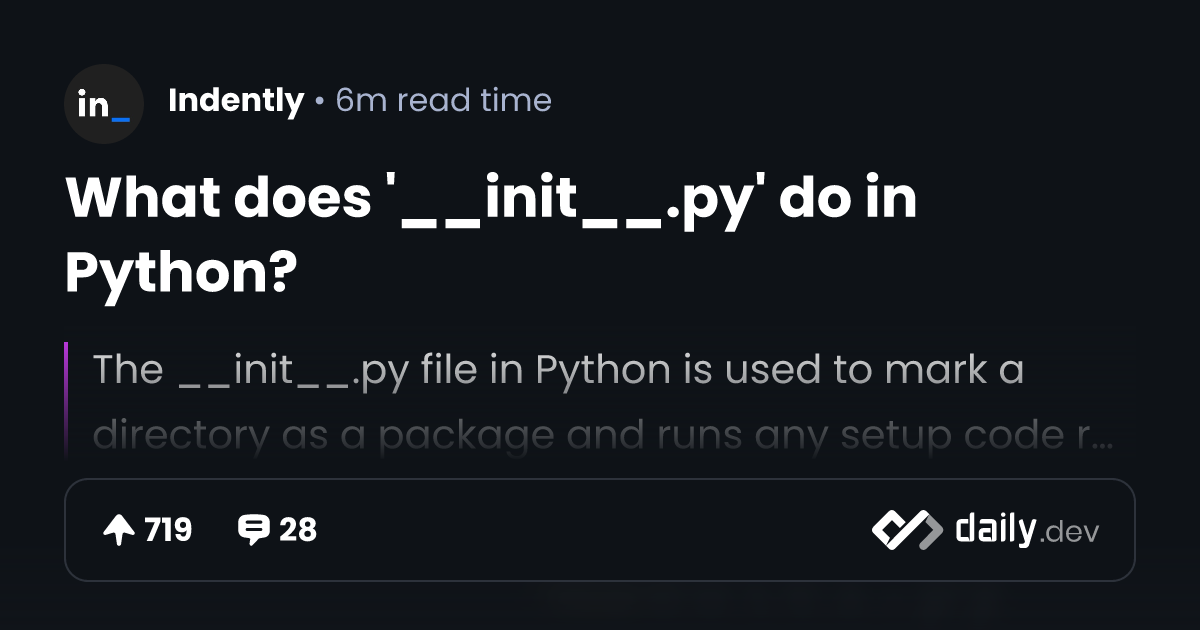Click the daily.dev diamond logo icon
The width and height of the screenshot is (1200, 630).
tap(906, 530)
